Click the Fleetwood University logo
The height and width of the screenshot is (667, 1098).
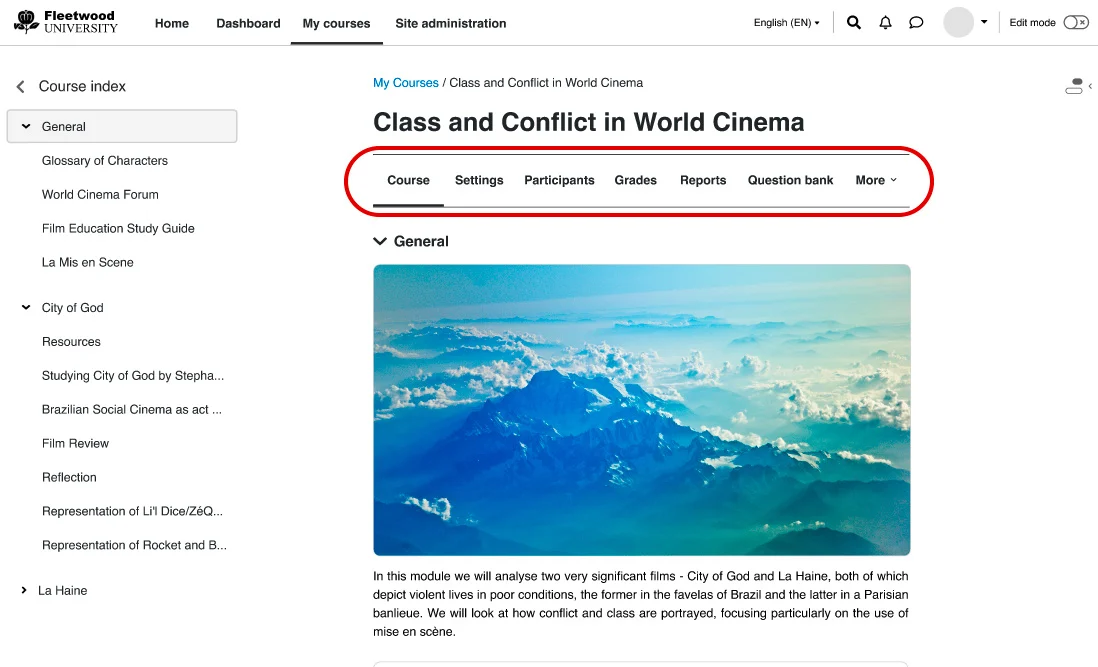tap(66, 22)
